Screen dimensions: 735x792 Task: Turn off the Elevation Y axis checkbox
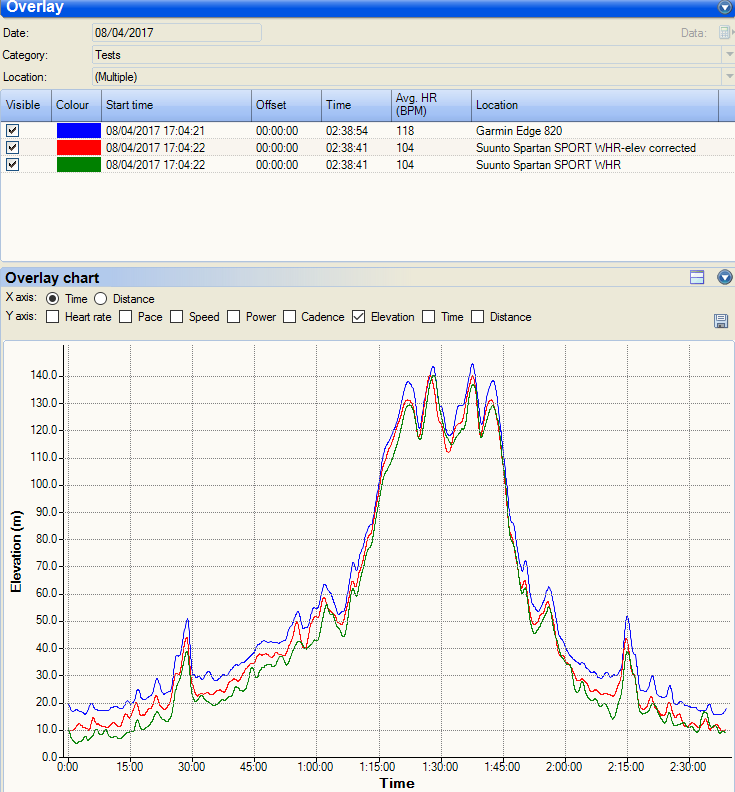coord(359,317)
